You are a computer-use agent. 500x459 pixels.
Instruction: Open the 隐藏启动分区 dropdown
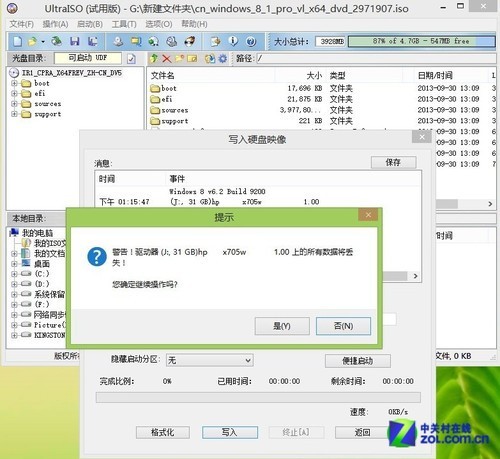209,360
